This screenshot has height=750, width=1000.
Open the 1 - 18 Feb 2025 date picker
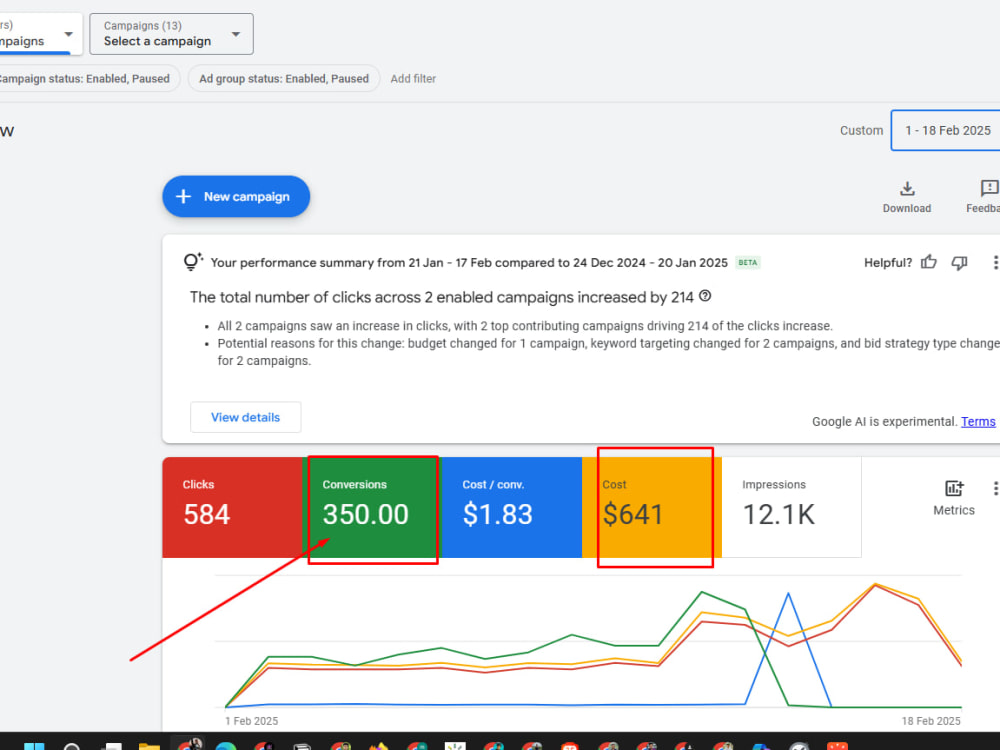point(946,130)
